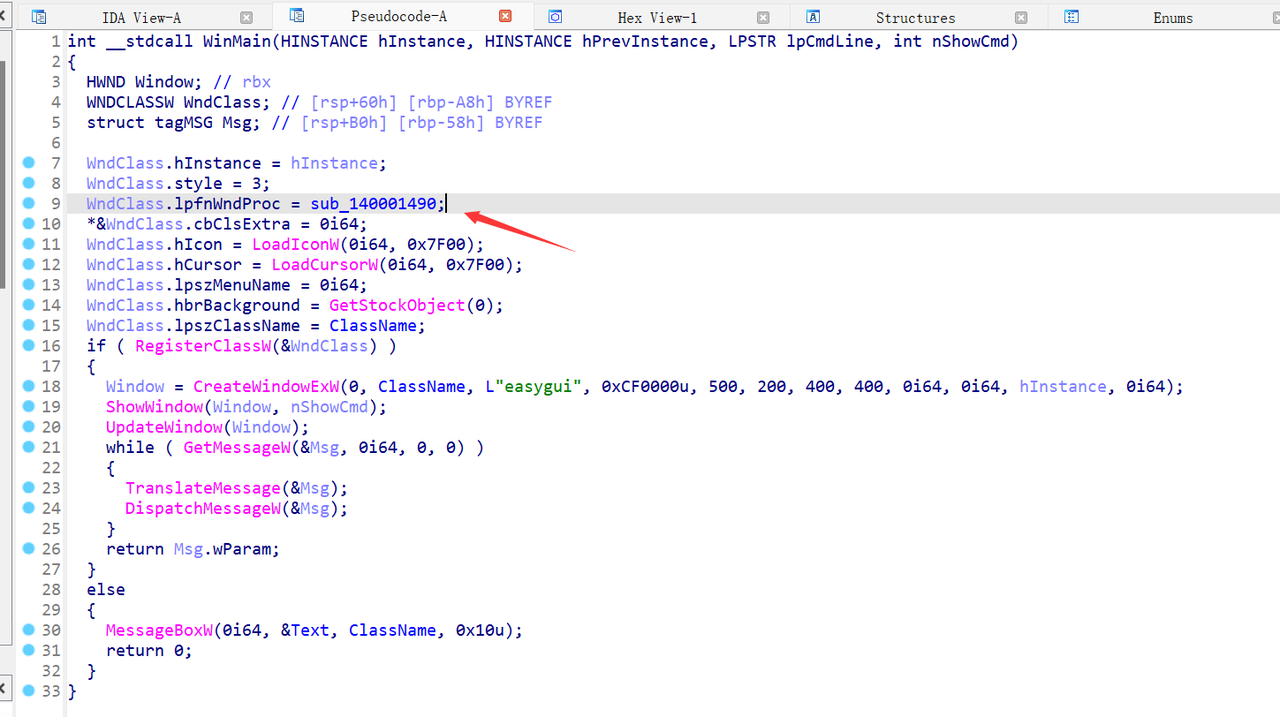This screenshot has width=1280, height=717.
Task: Close the Structures tab
Action: click(x=1020, y=17)
